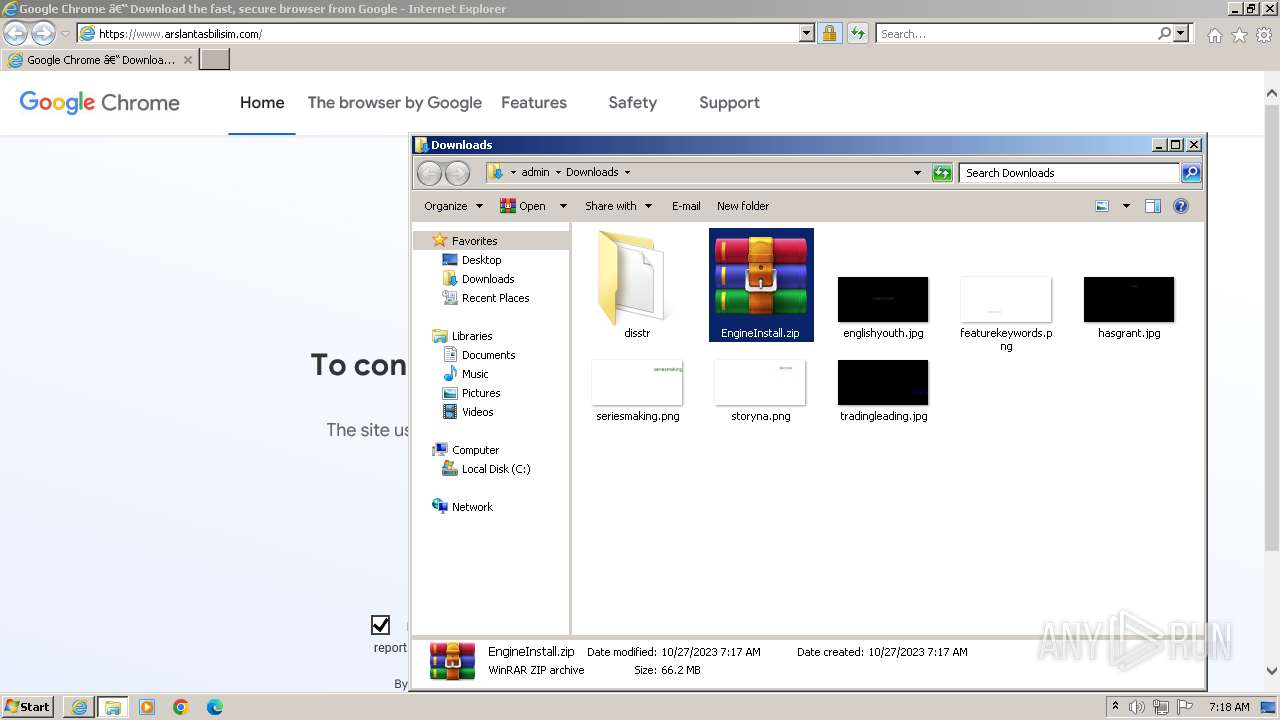Open the Organize dropdown menu
This screenshot has width=1280, height=720.
[x=453, y=206]
